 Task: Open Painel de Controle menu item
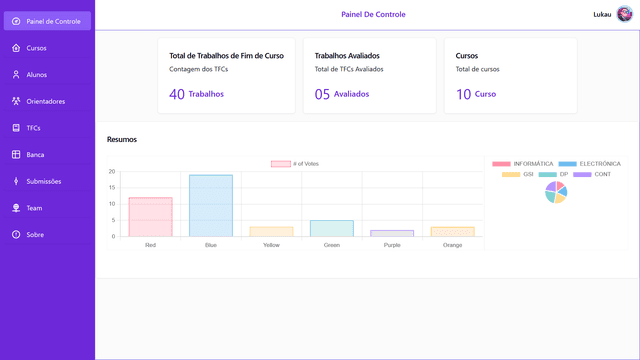click(x=47, y=21)
